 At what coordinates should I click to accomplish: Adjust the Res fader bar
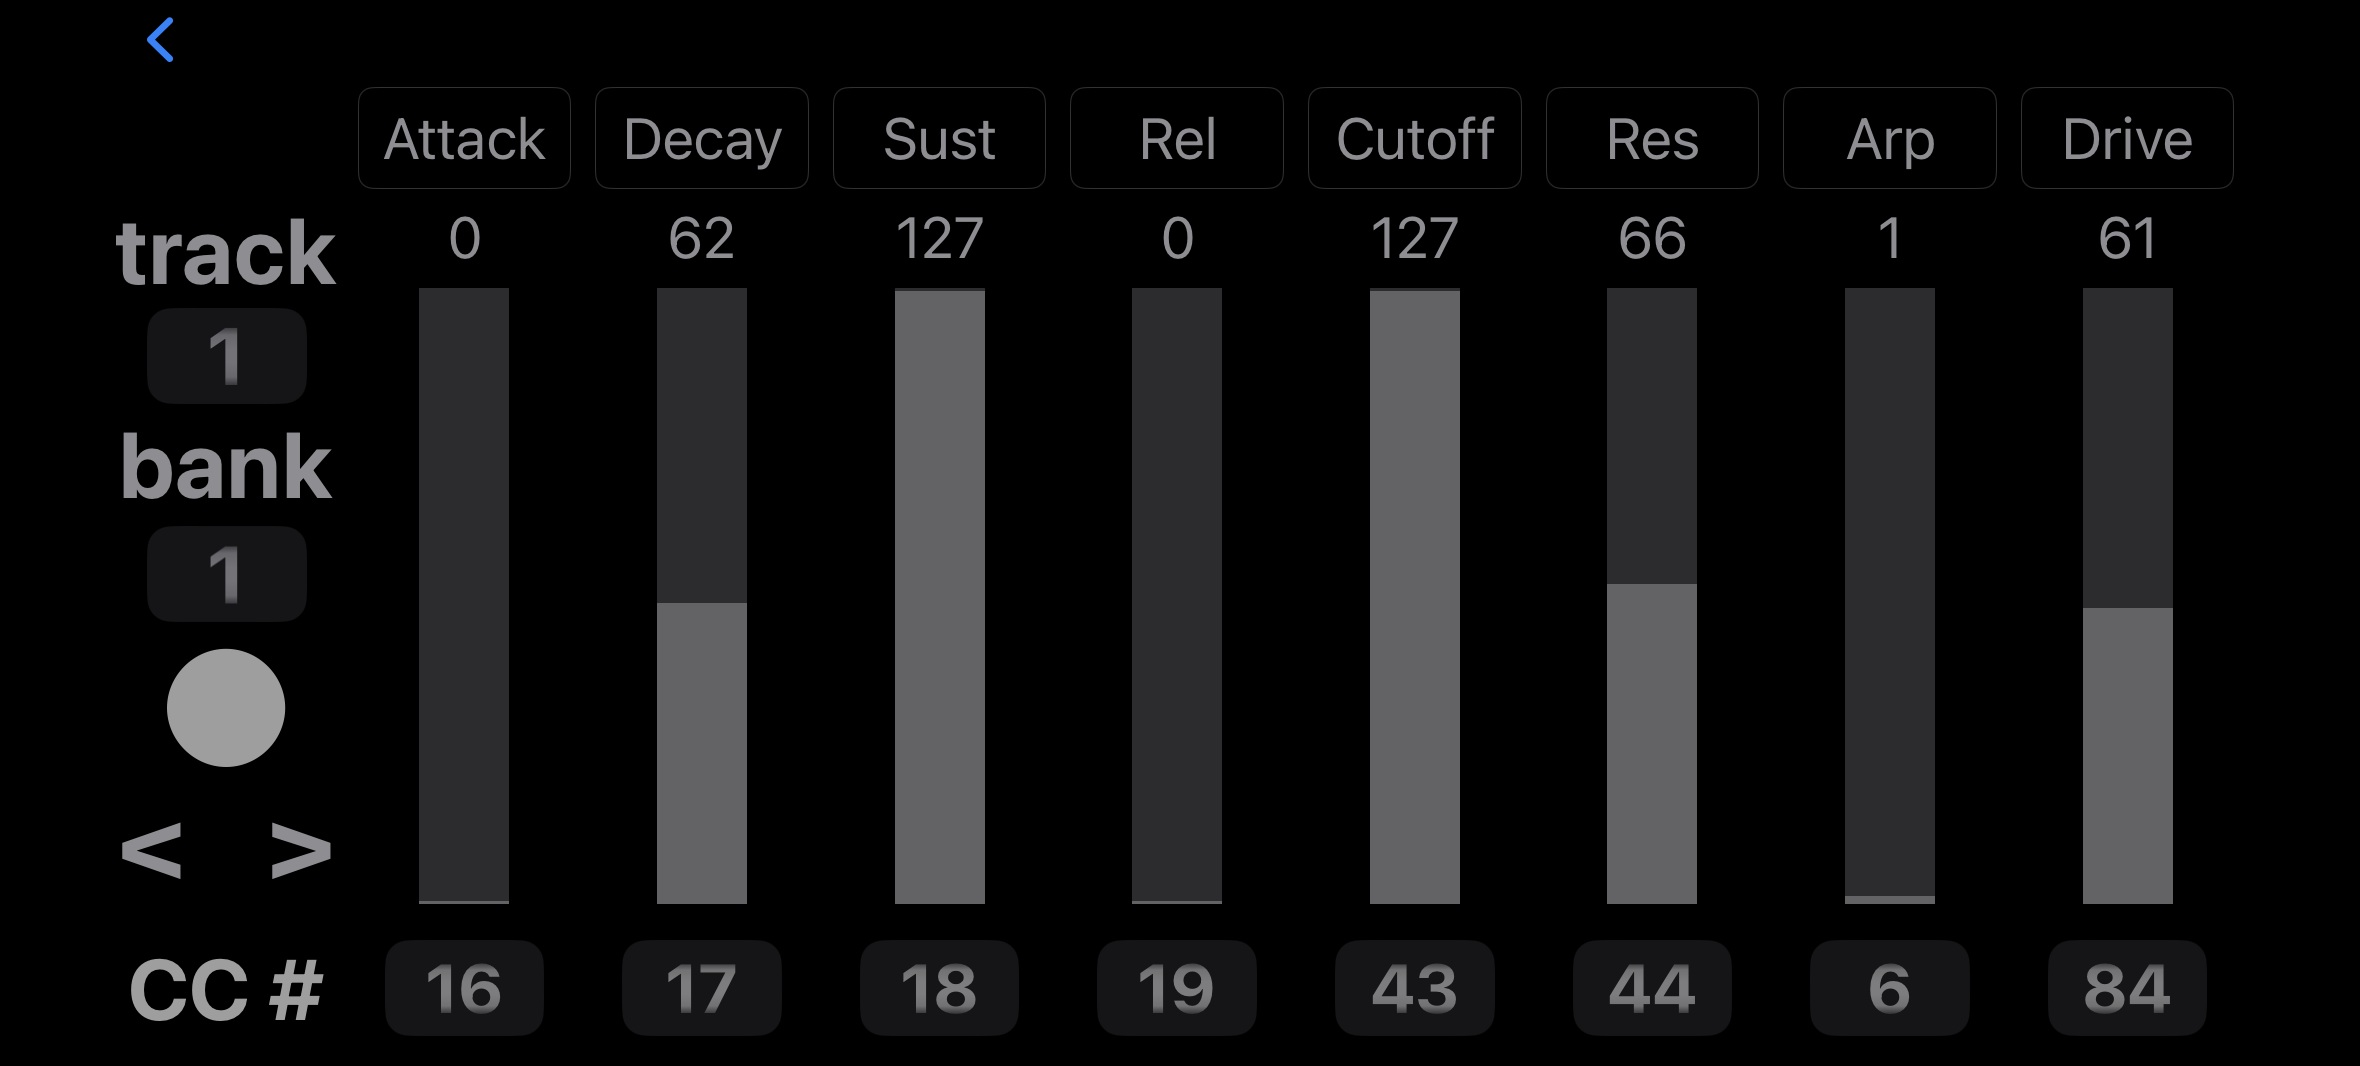(1652, 596)
